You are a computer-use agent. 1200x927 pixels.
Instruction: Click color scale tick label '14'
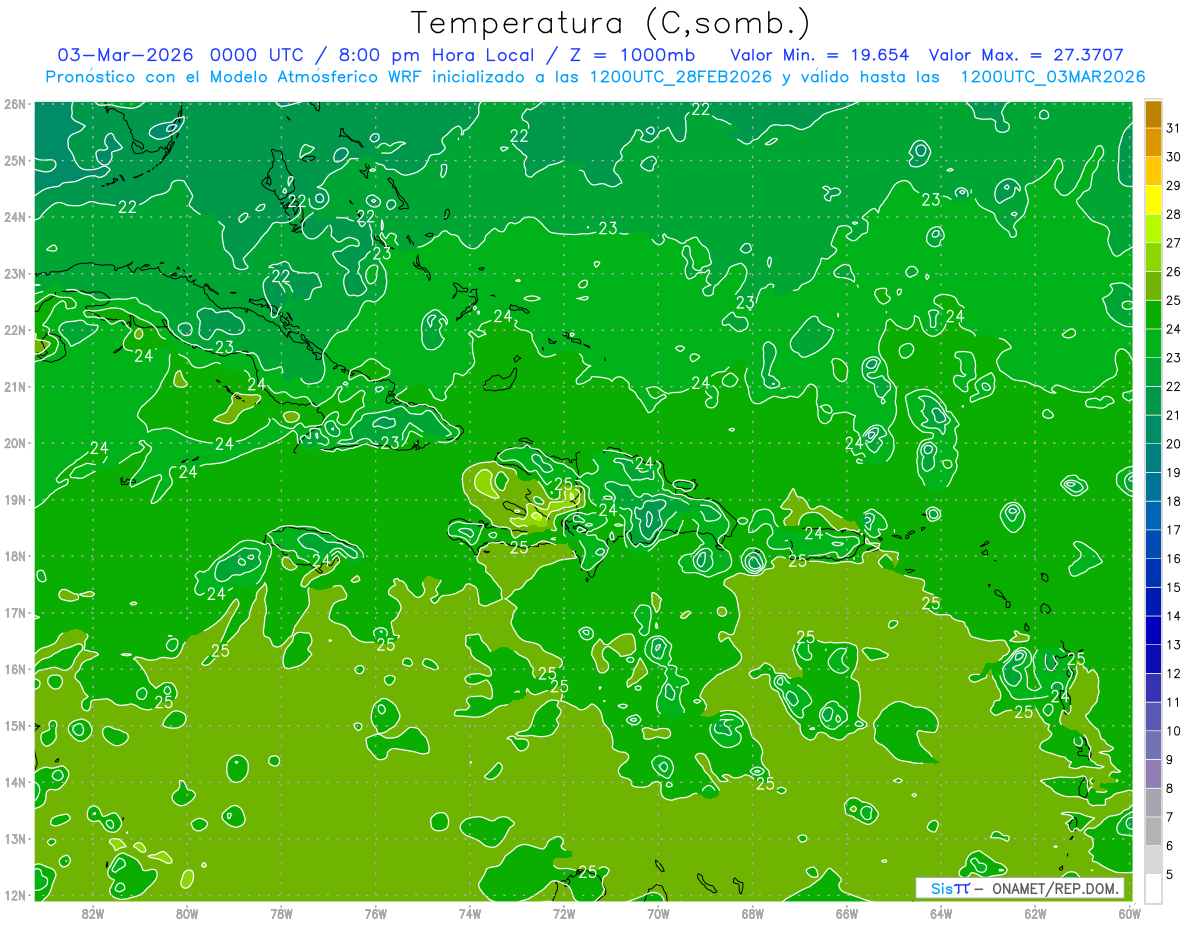tap(1173, 615)
